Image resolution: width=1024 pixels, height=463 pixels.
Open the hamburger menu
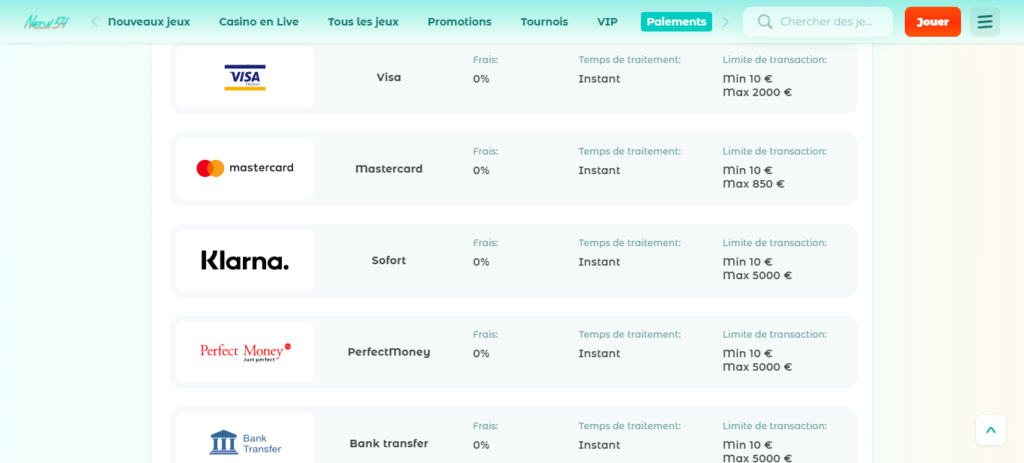[x=985, y=22]
